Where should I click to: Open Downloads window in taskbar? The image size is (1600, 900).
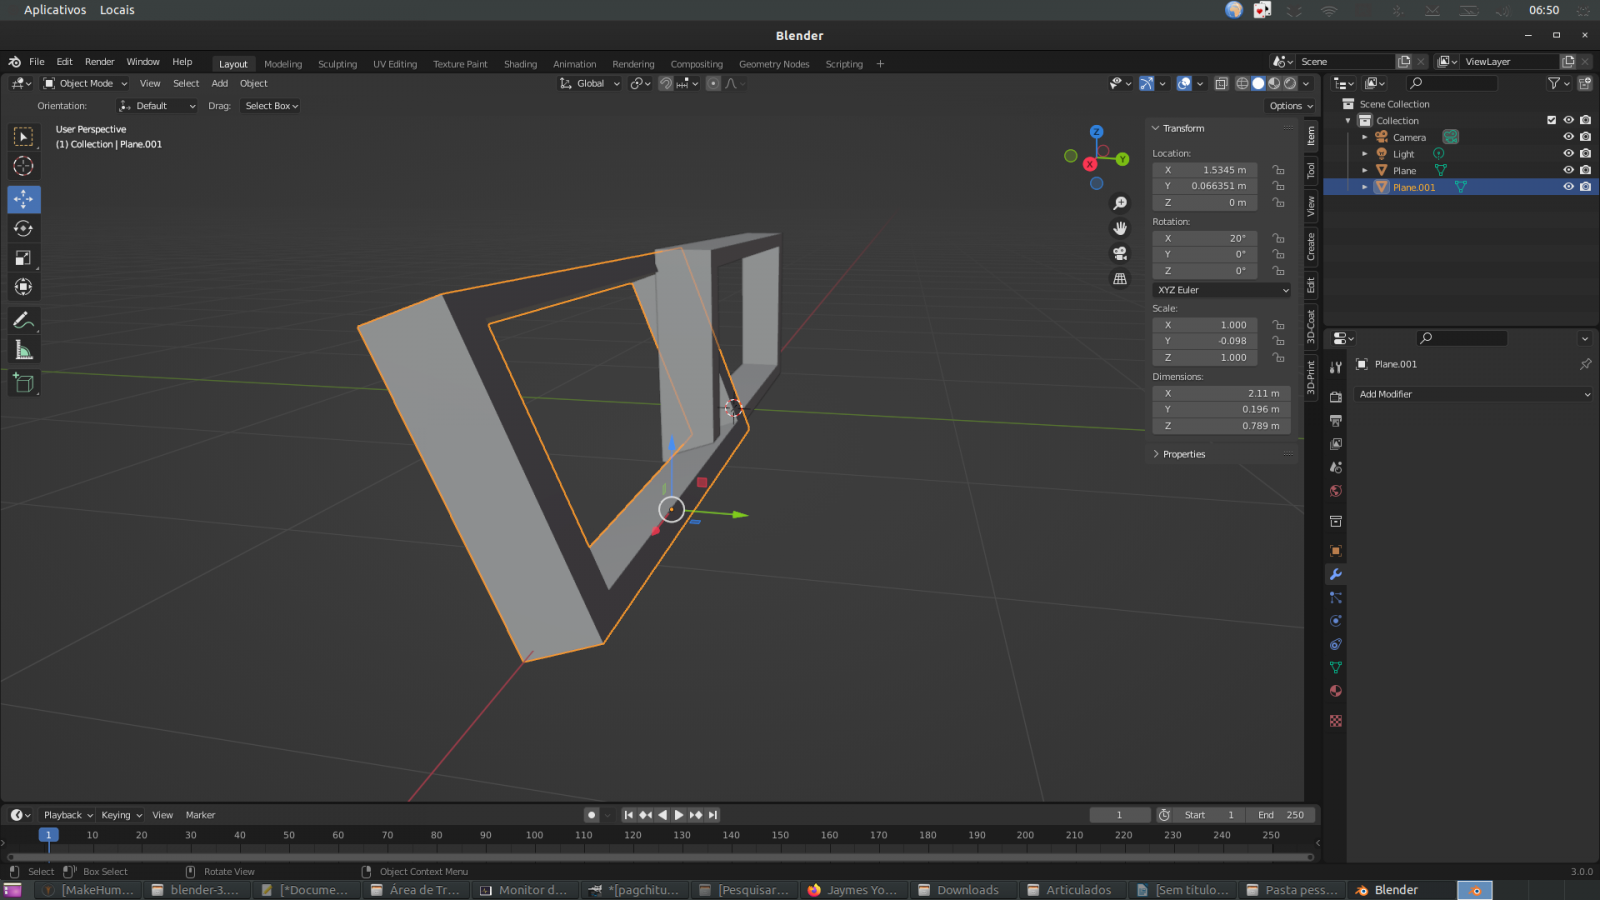click(966, 890)
